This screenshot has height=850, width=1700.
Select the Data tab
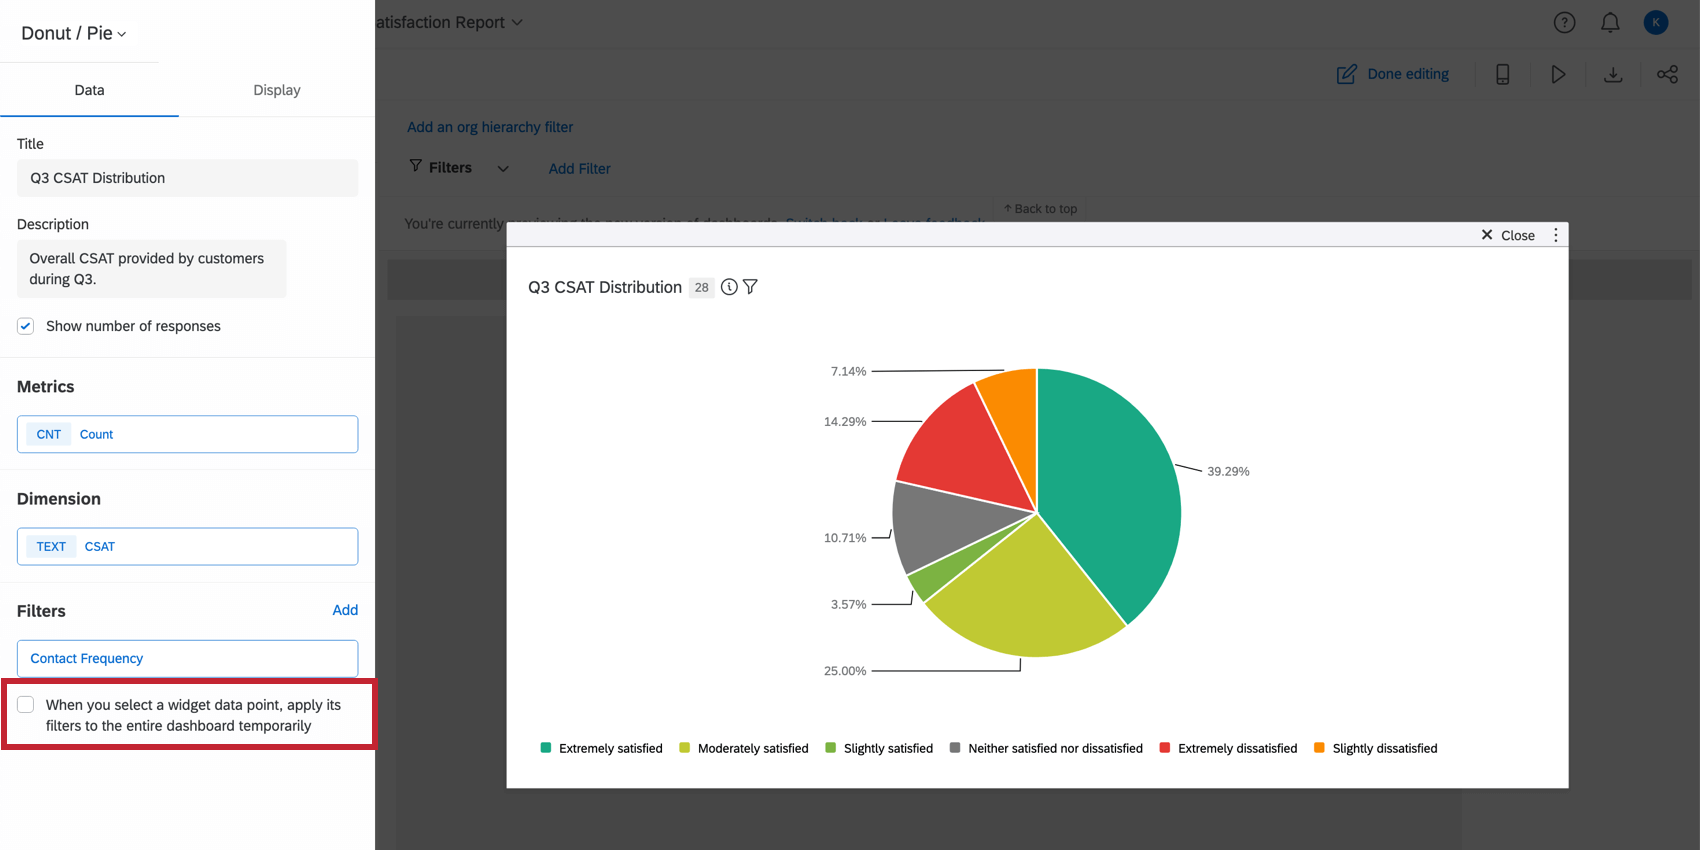[x=89, y=90]
